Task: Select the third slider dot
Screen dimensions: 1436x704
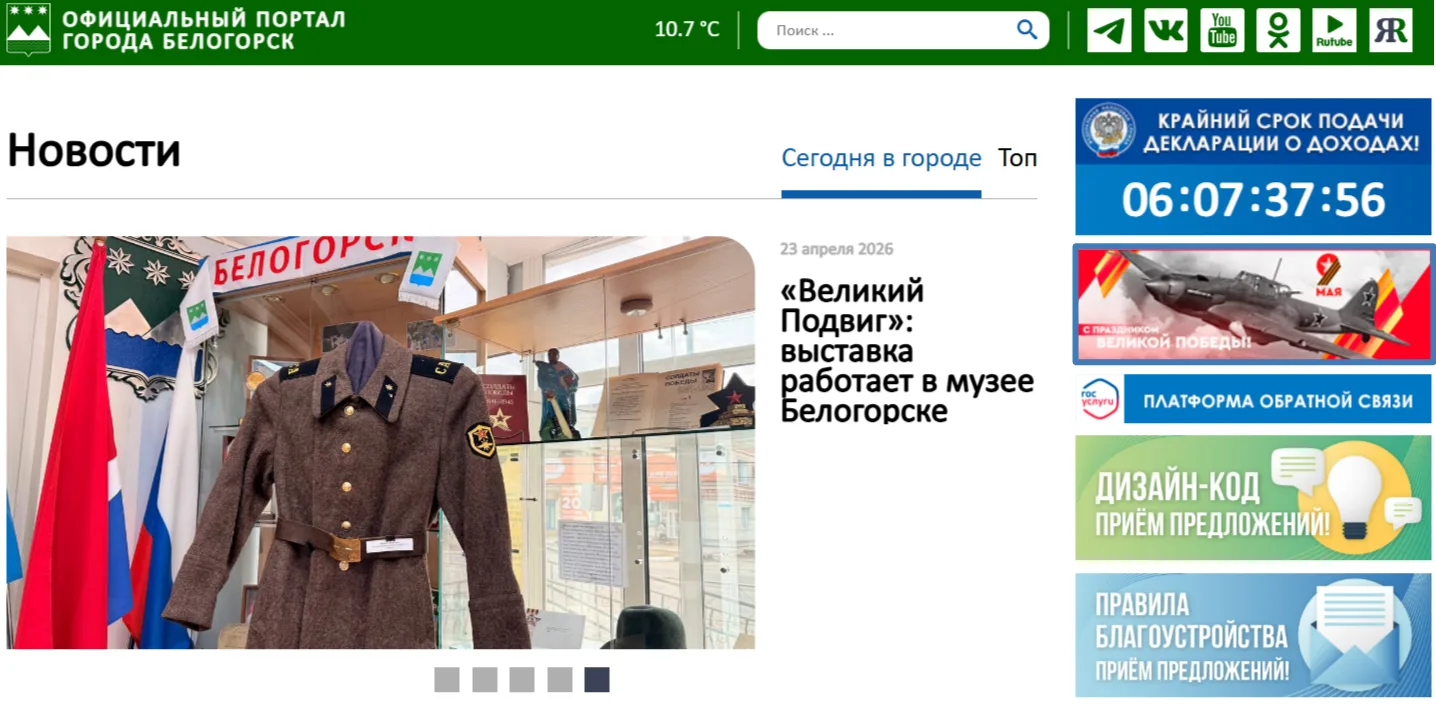Action: [522, 680]
